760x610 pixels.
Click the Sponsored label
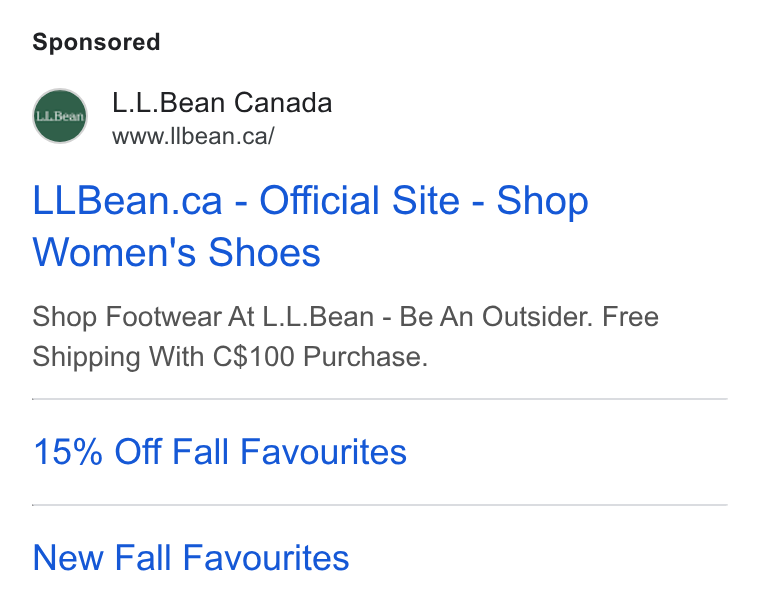96,42
